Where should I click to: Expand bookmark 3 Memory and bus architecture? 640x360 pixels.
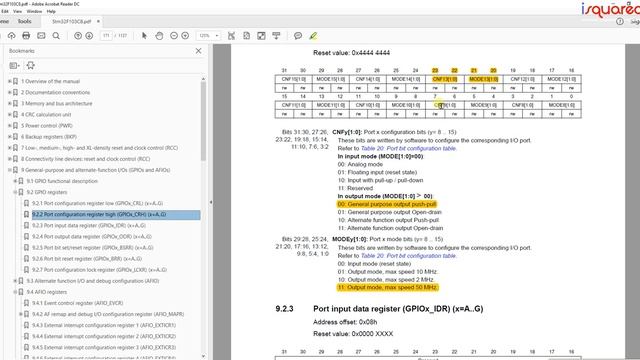tap(9, 103)
